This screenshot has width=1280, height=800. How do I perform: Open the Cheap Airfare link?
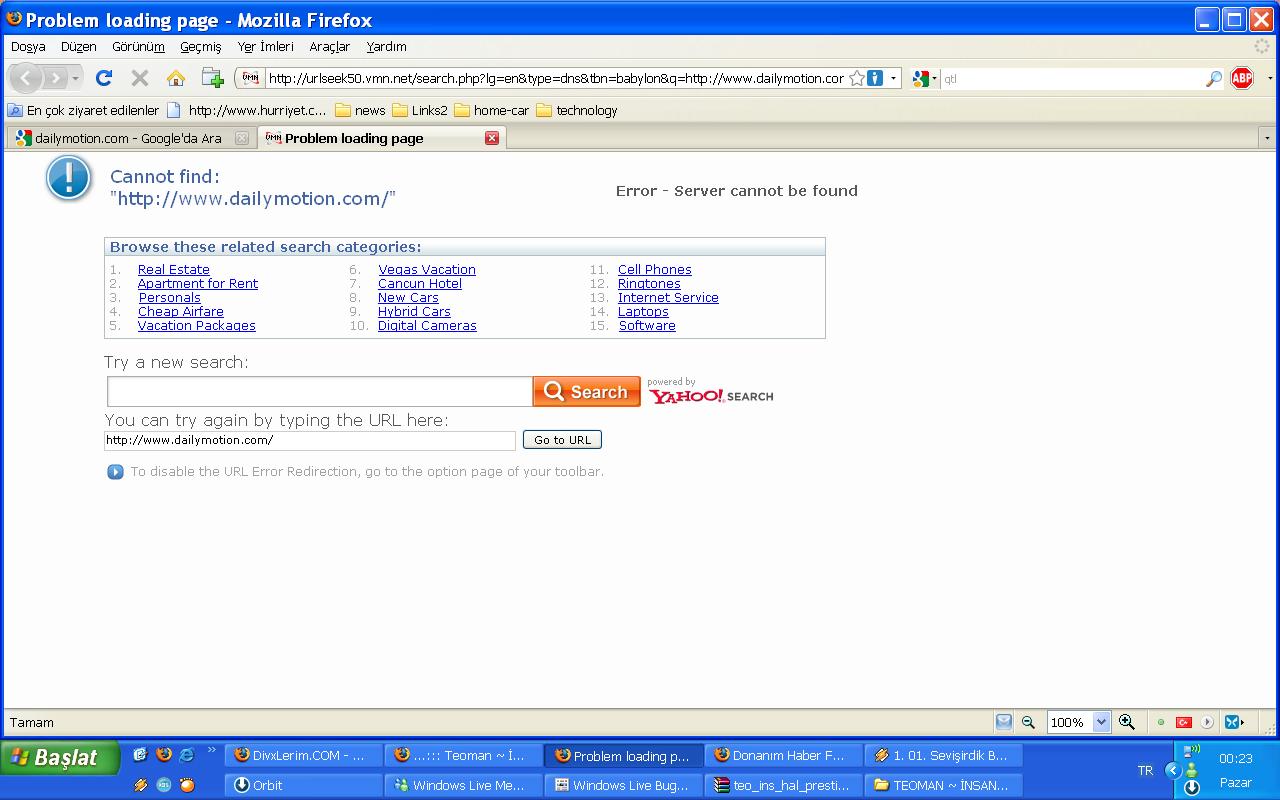tap(181, 312)
